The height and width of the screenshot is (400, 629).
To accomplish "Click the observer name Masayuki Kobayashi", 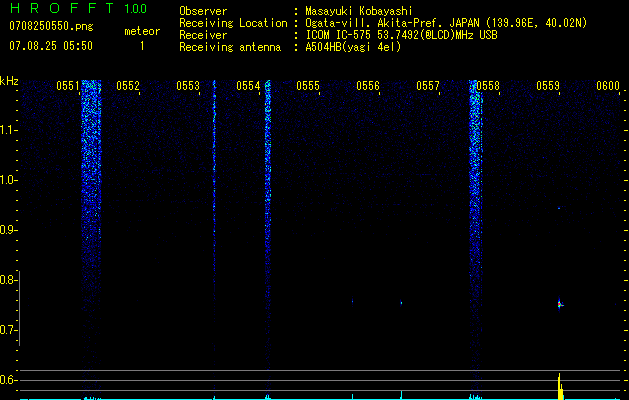I will coord(359,11).
